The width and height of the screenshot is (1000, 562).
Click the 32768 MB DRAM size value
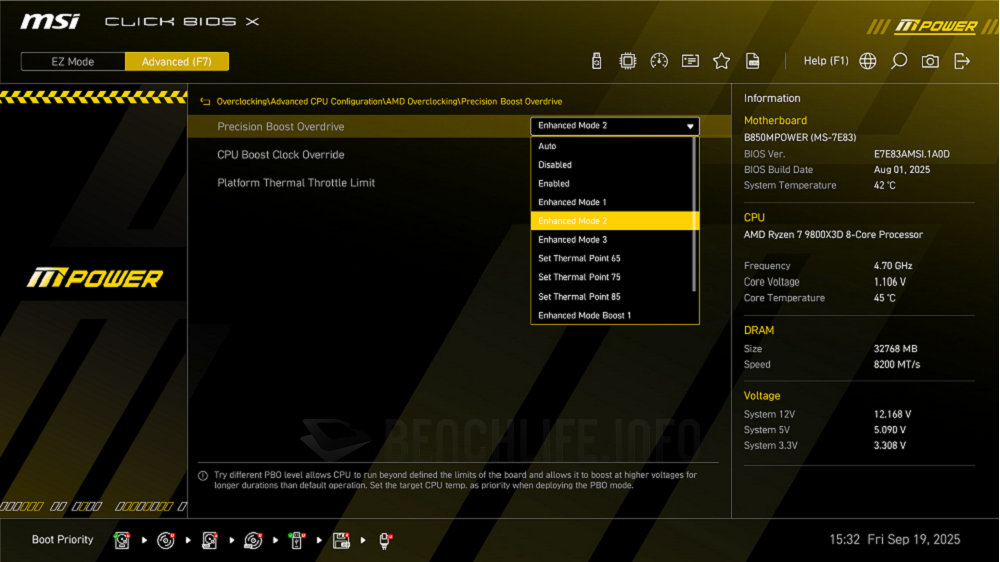click(895, 349)
